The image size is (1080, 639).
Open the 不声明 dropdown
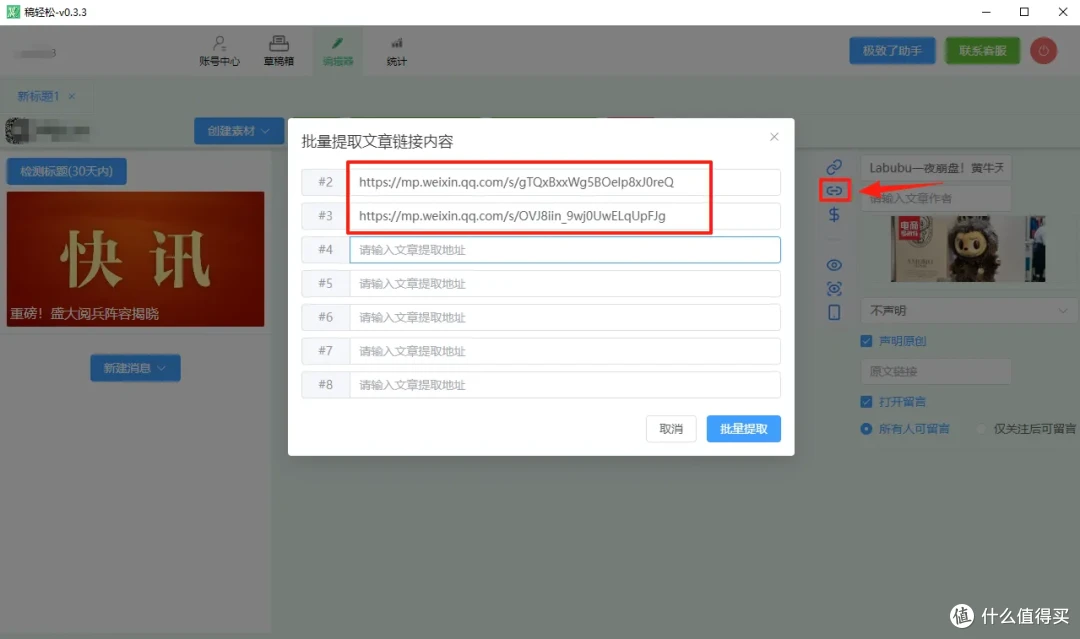tap(968, 311)
